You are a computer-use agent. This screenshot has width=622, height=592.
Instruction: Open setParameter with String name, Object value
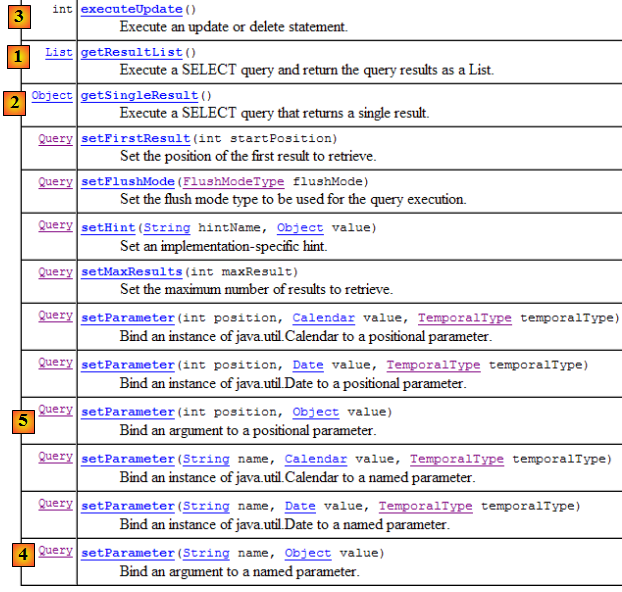(127, 552)
